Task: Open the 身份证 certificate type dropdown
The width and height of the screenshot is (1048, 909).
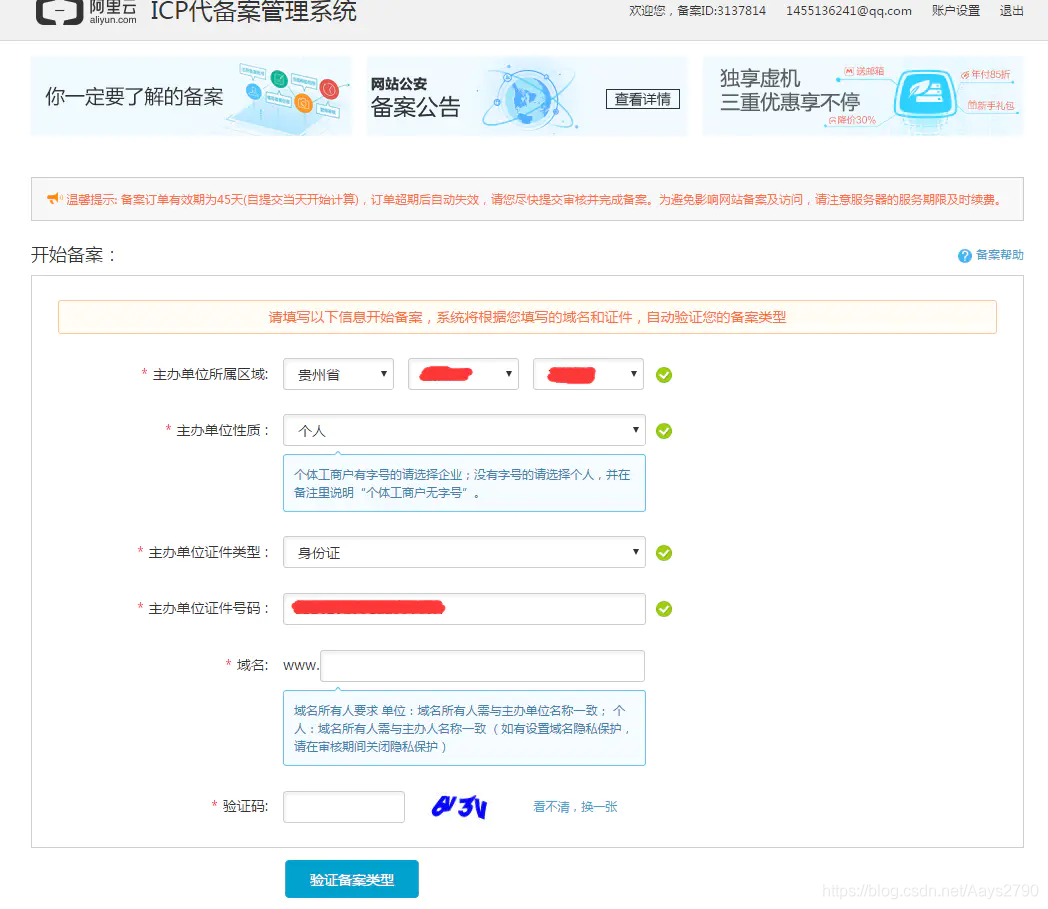Action: point(464,552)
